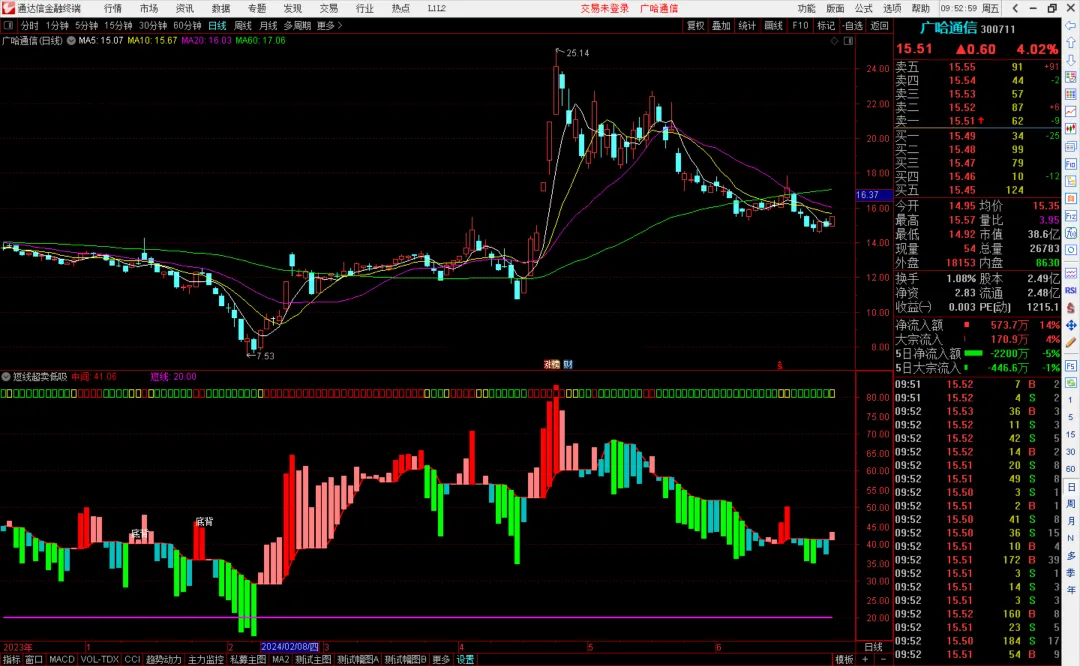Click the blue down-arrow icon in right sidebar

pyautogui.click(x=1071, y=60)
